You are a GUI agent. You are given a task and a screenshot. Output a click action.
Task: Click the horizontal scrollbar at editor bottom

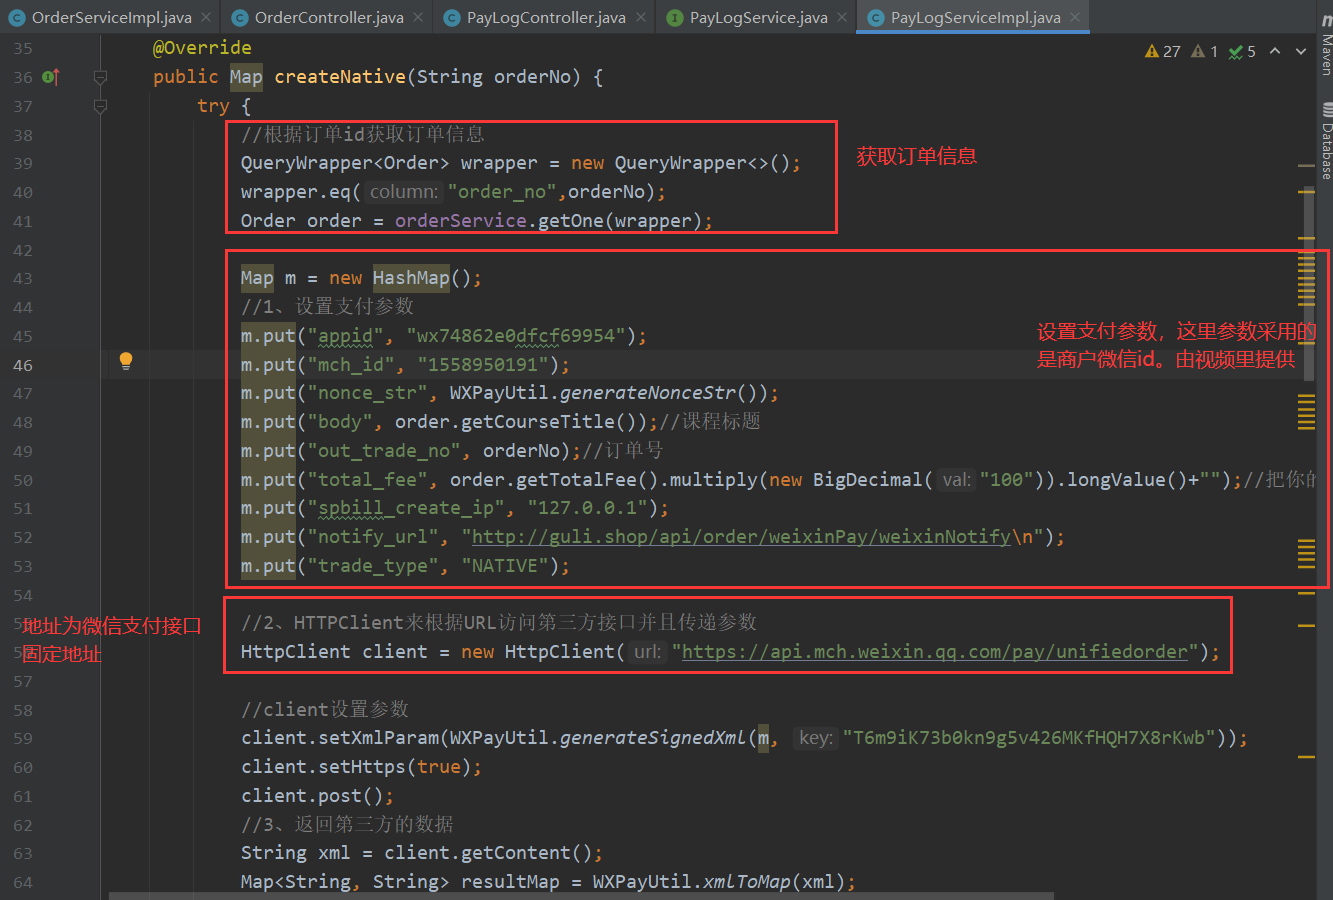(x=581, y=895)
